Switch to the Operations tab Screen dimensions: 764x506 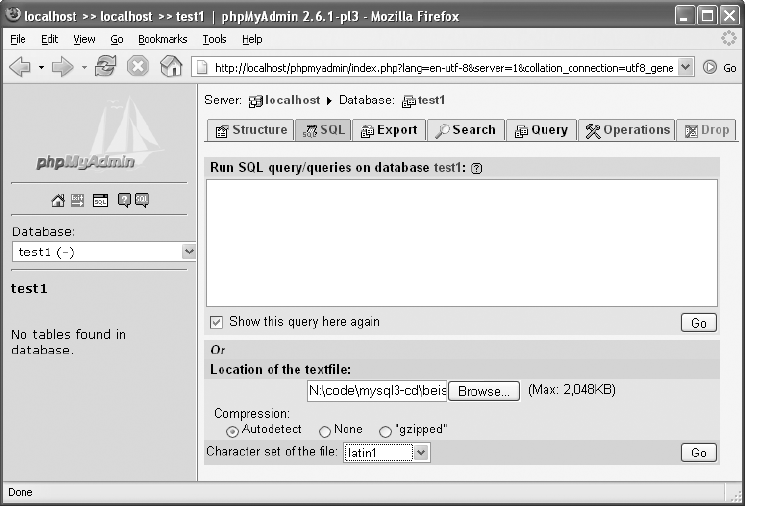coord(627,130)
